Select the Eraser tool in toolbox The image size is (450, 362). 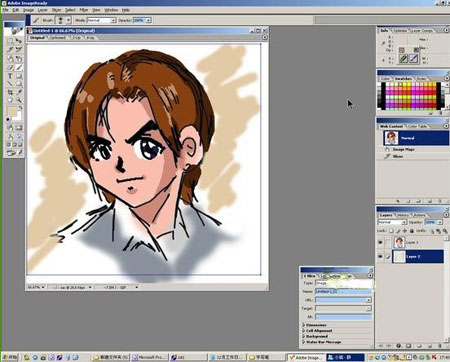(x=10, y=68)
